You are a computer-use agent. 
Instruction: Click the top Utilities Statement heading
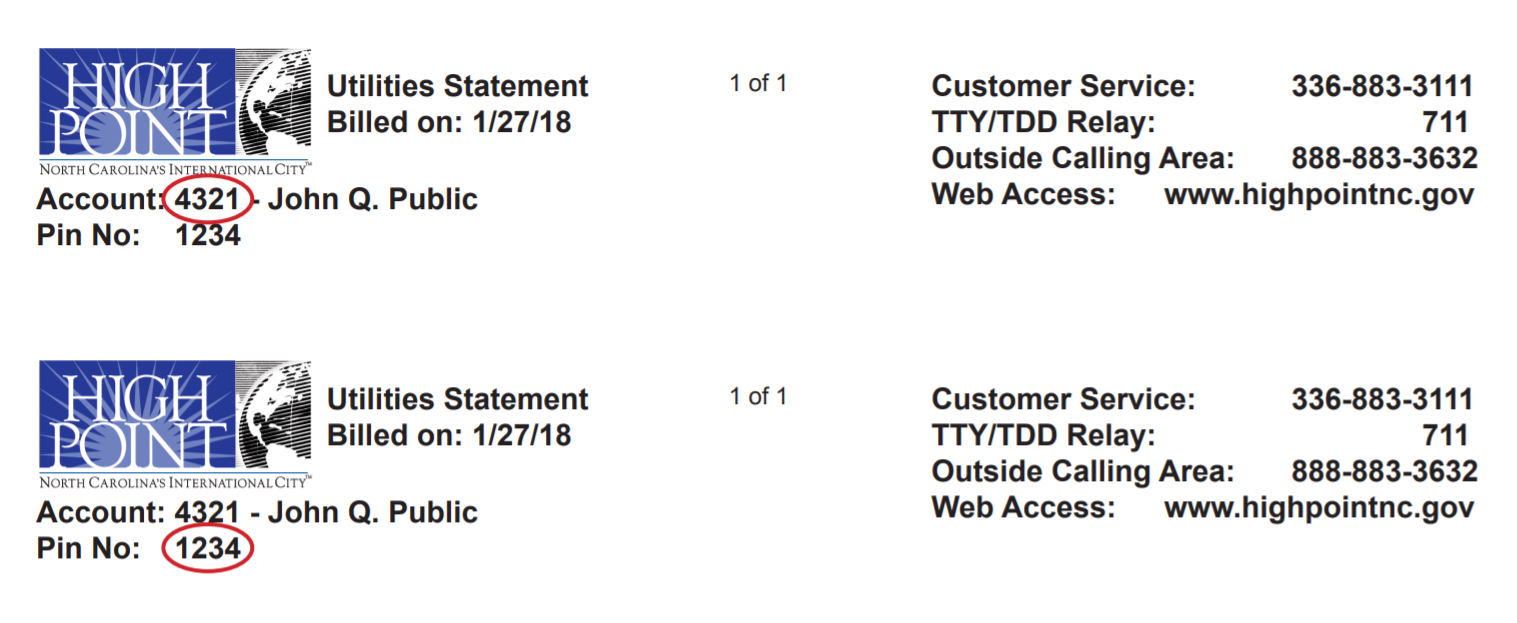coord(458,86)
